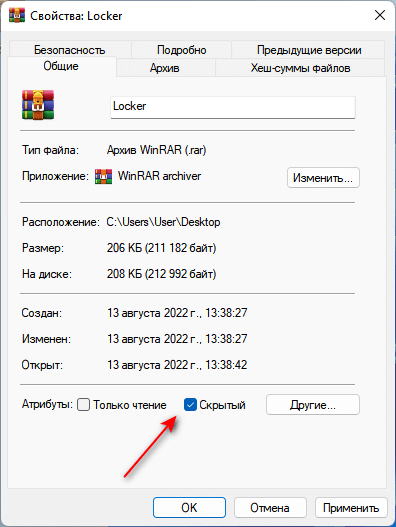Viewport: 396px width, 527px height.
Task: Open the Подробно tab
Action: click(182, 50)
